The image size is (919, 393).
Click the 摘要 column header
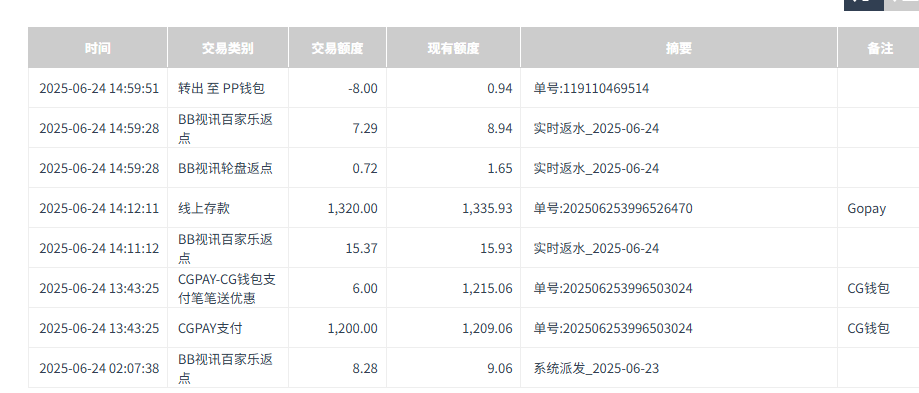point(679,48)
